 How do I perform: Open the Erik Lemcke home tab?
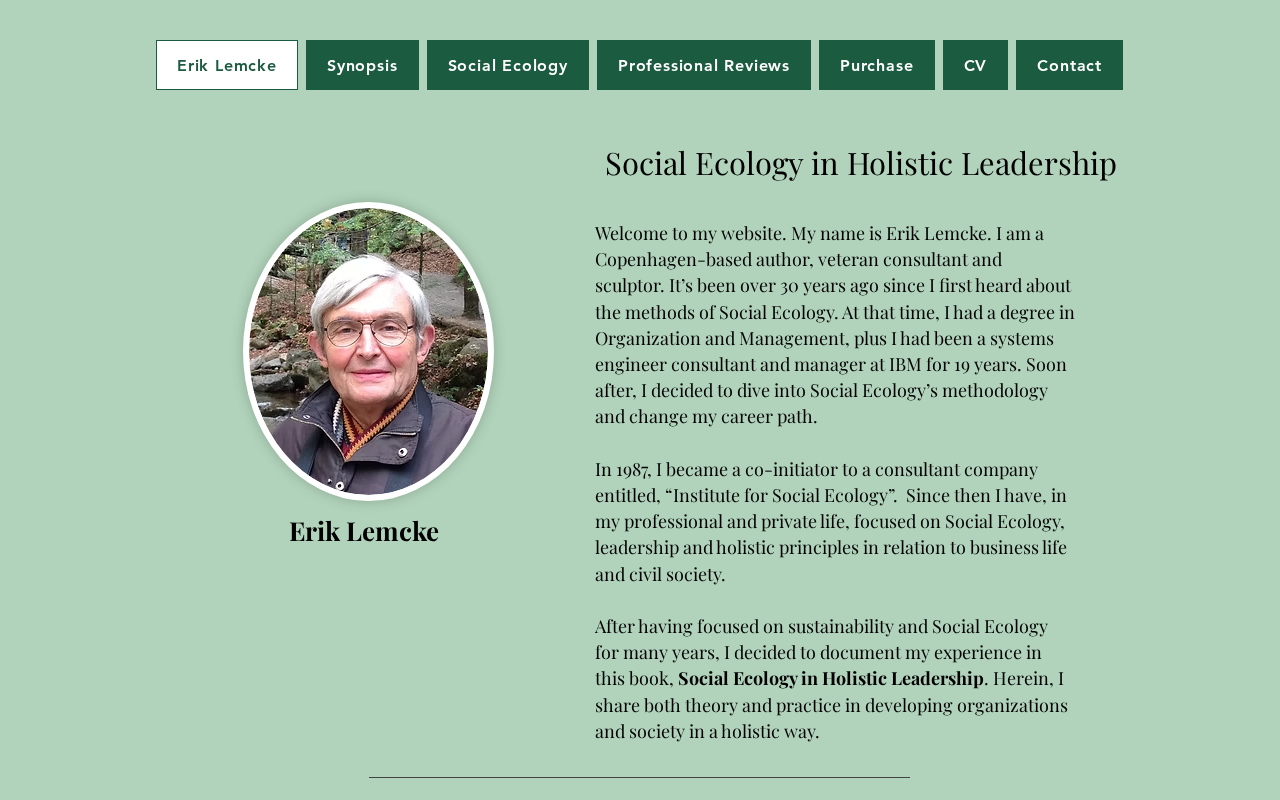tap(227, 65)
